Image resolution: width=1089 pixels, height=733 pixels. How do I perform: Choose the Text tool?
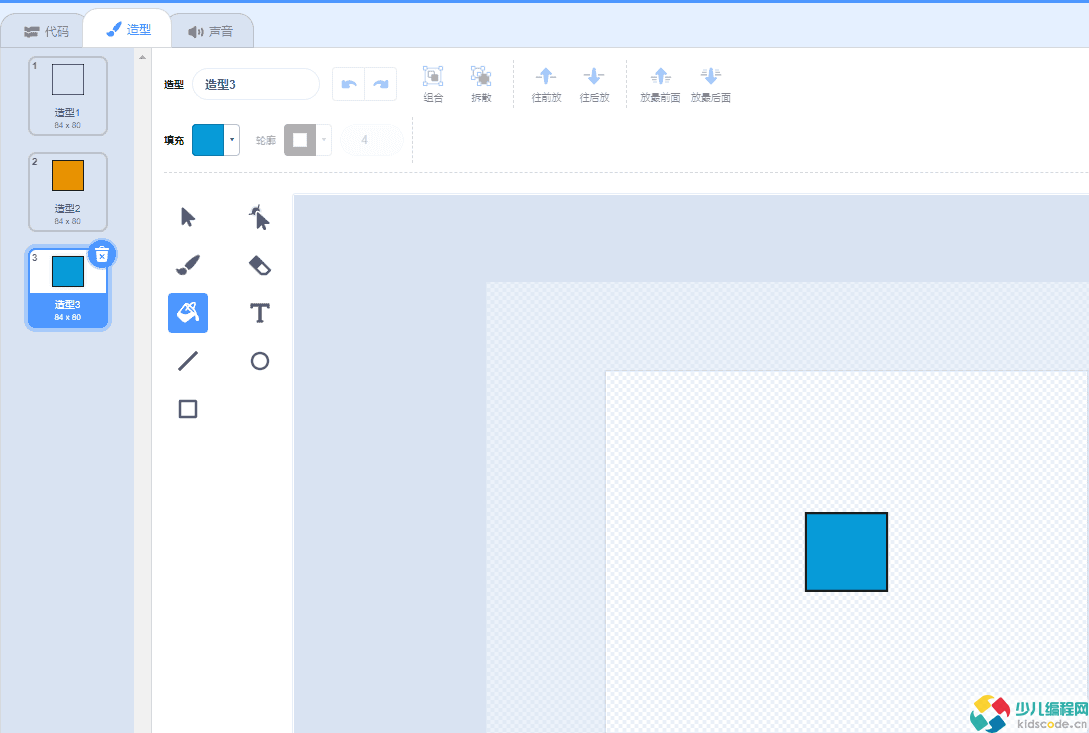click(259, 313)
